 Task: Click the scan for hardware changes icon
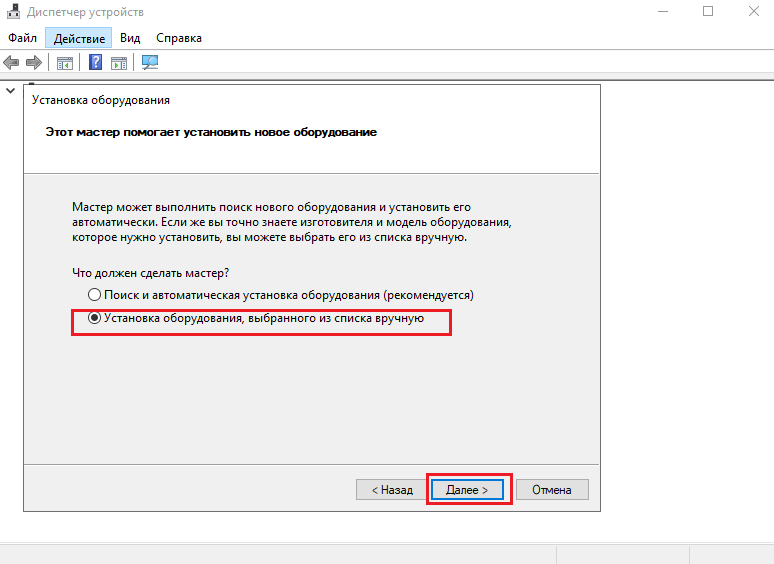pyautogui.click(x=150, y=62)
